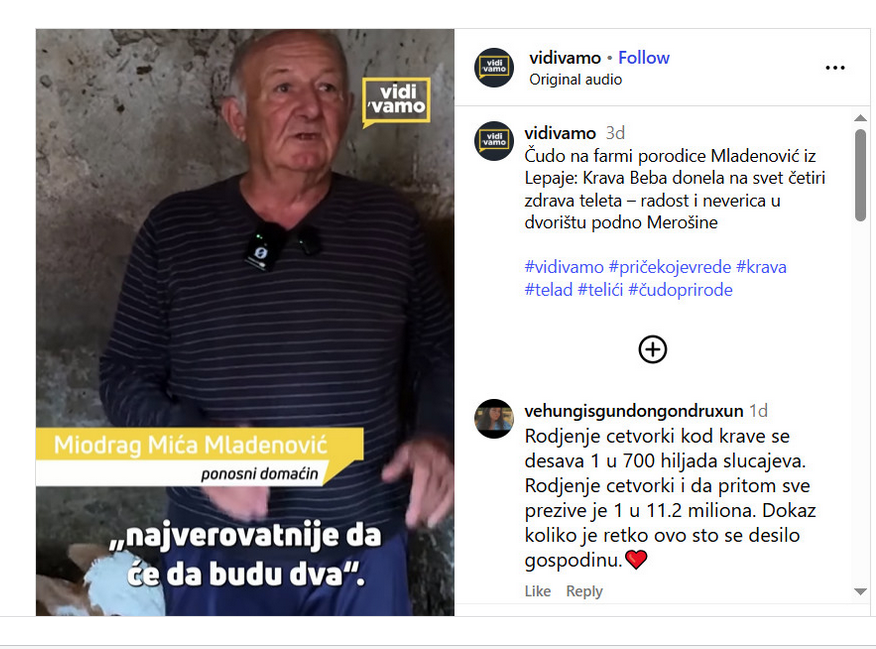The image size is (876, 649).
Task: Click the scrollbar up arrow in comments
Action: (x=860, y=118)
